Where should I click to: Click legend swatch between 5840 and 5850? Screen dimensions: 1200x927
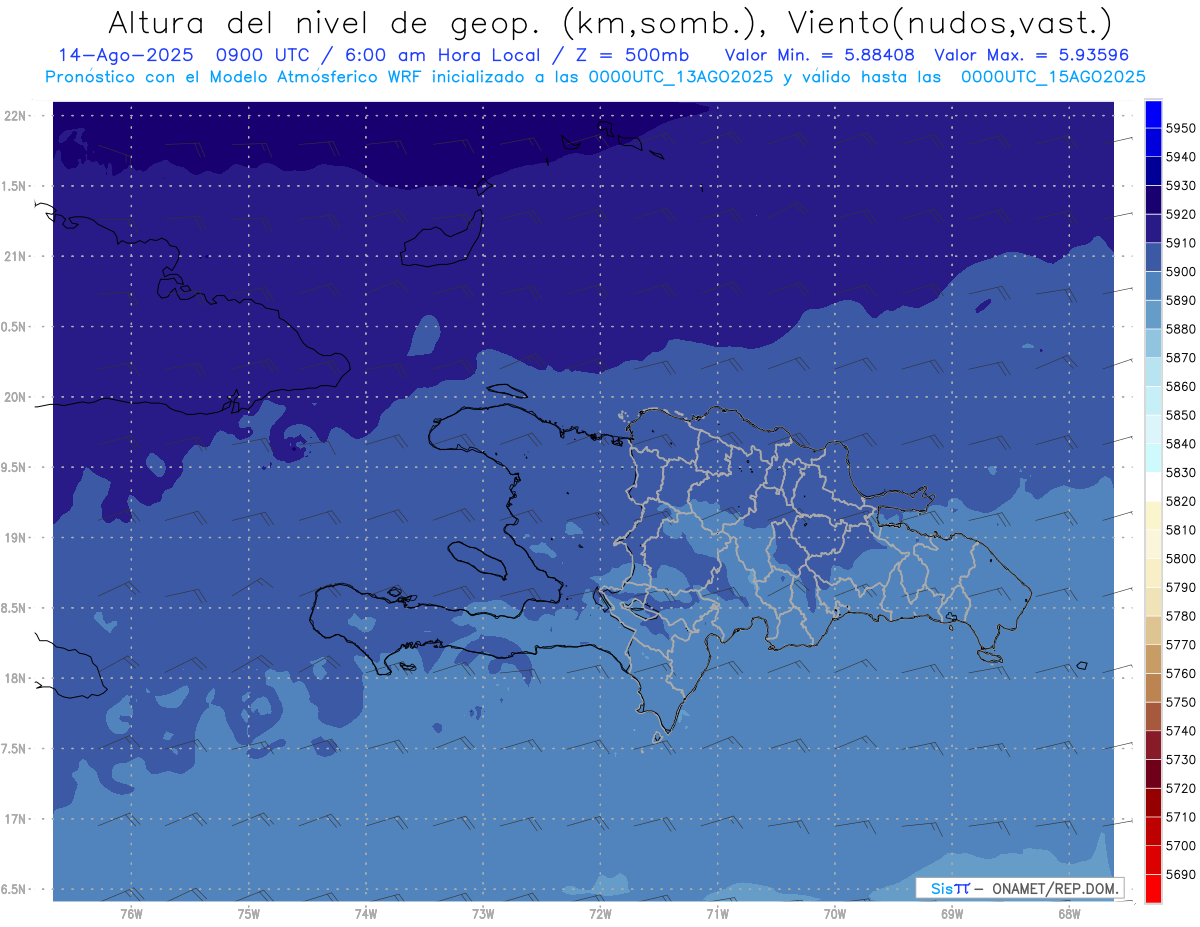tap(1153, 429)
